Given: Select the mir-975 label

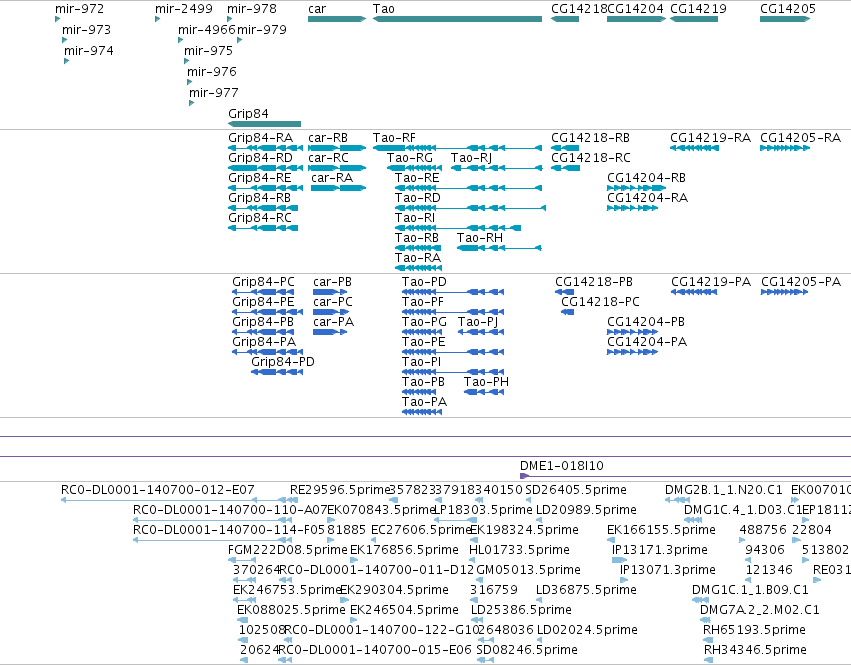Looking at the screenshot, I should [208, 50].
